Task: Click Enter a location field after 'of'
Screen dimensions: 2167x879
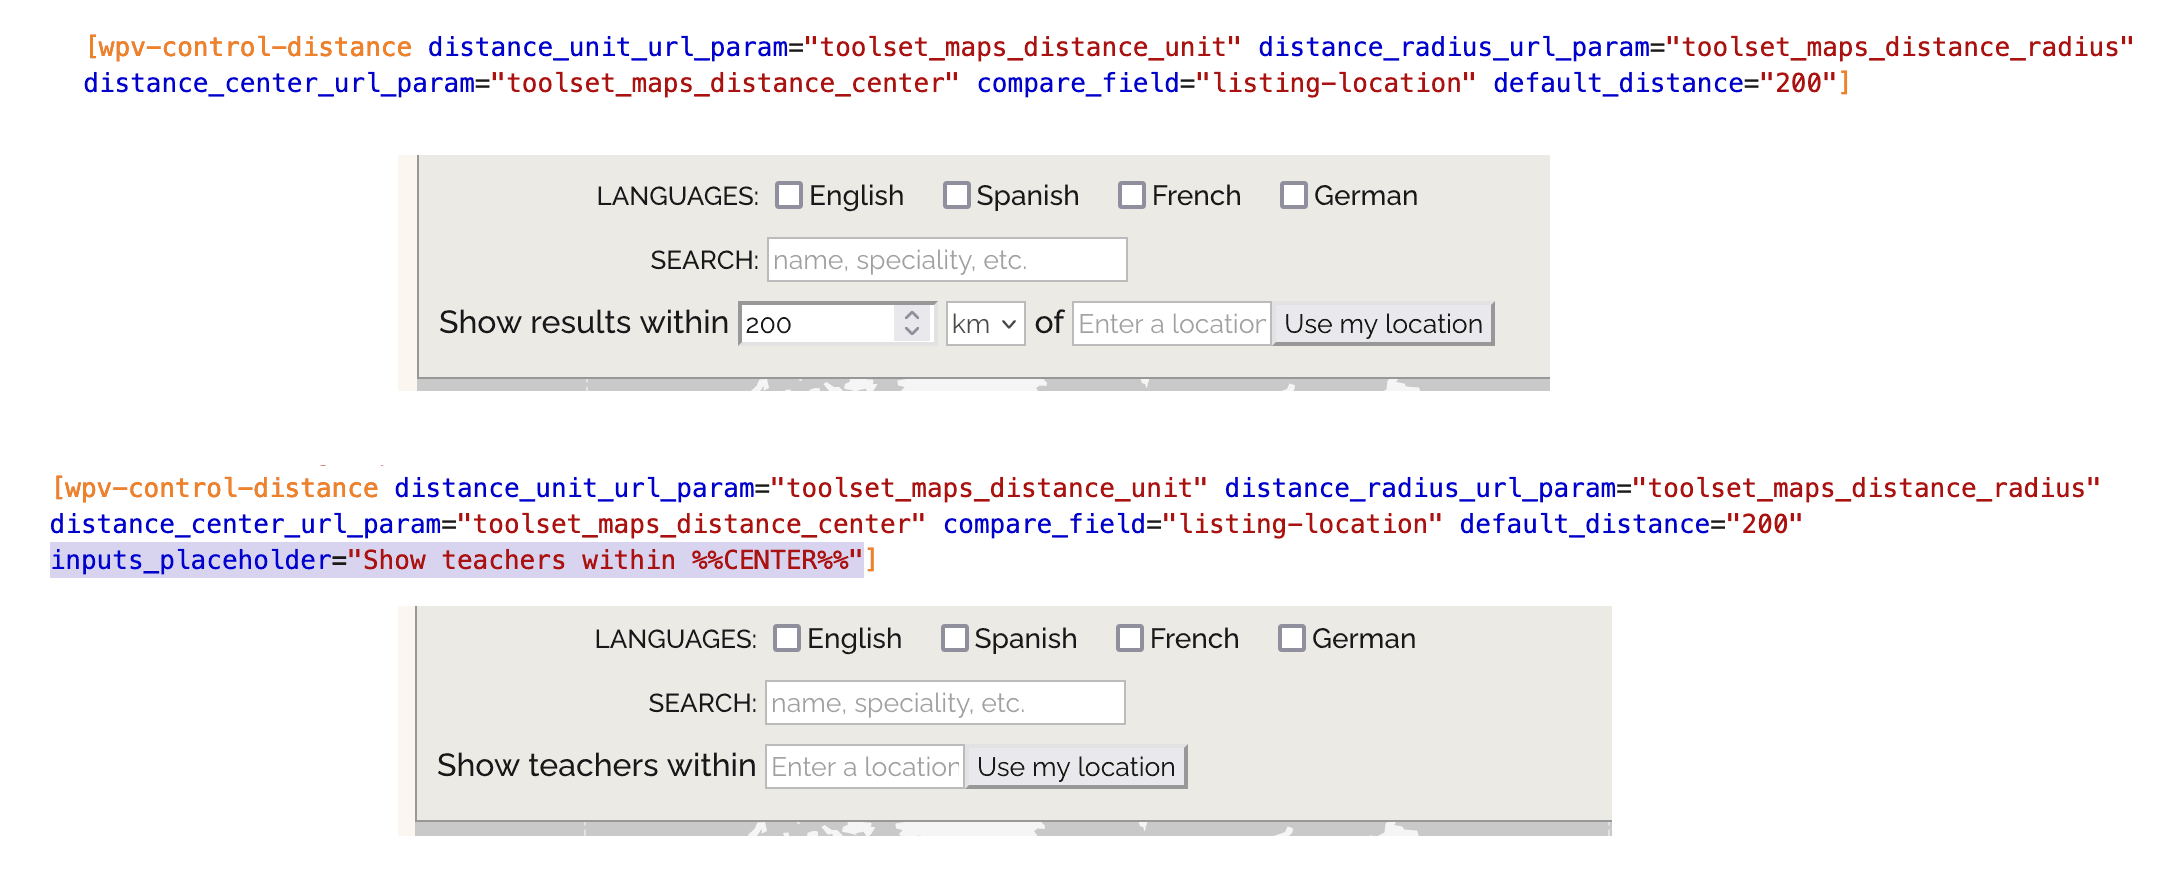Action: [1172, 324]
